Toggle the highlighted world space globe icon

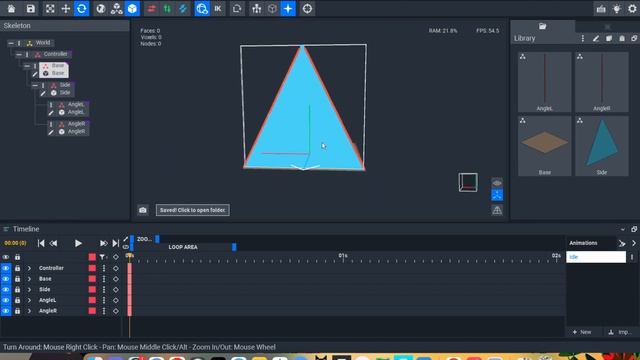click(x=202, y=9)
